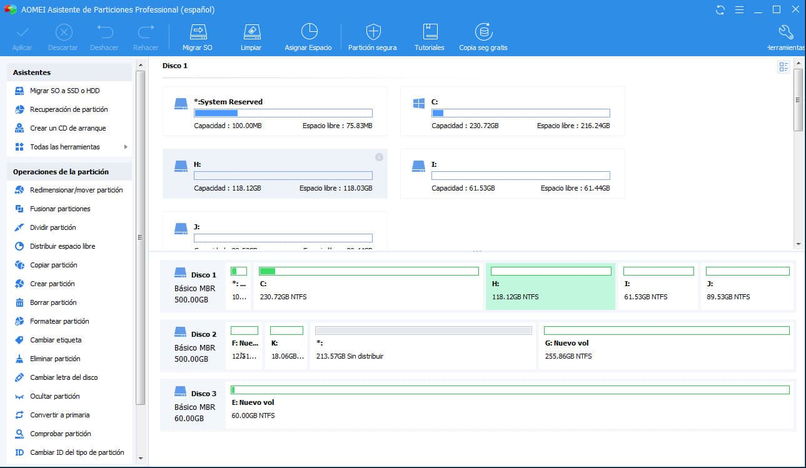Click the Asistentes section header
The image size is (806, 468).
click(x=69, y=73)
